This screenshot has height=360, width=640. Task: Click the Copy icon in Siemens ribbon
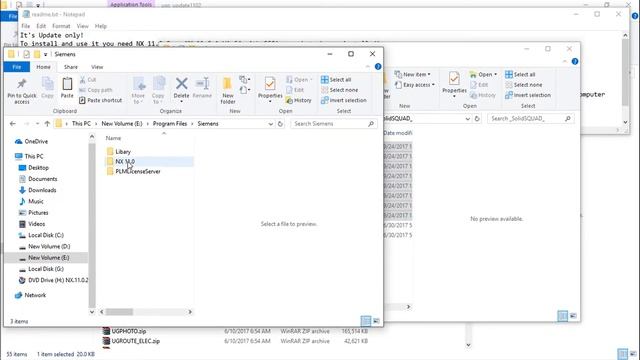[x=48, y=84]
